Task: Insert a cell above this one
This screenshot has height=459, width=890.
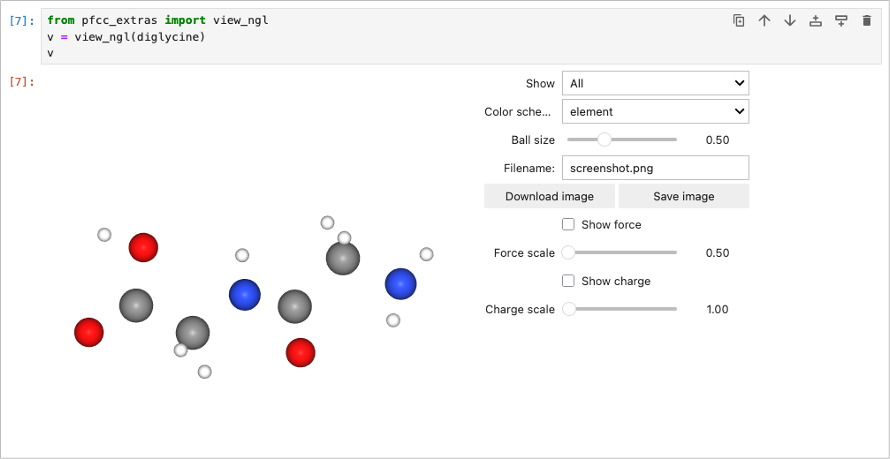Action: [x=815, y=20]
